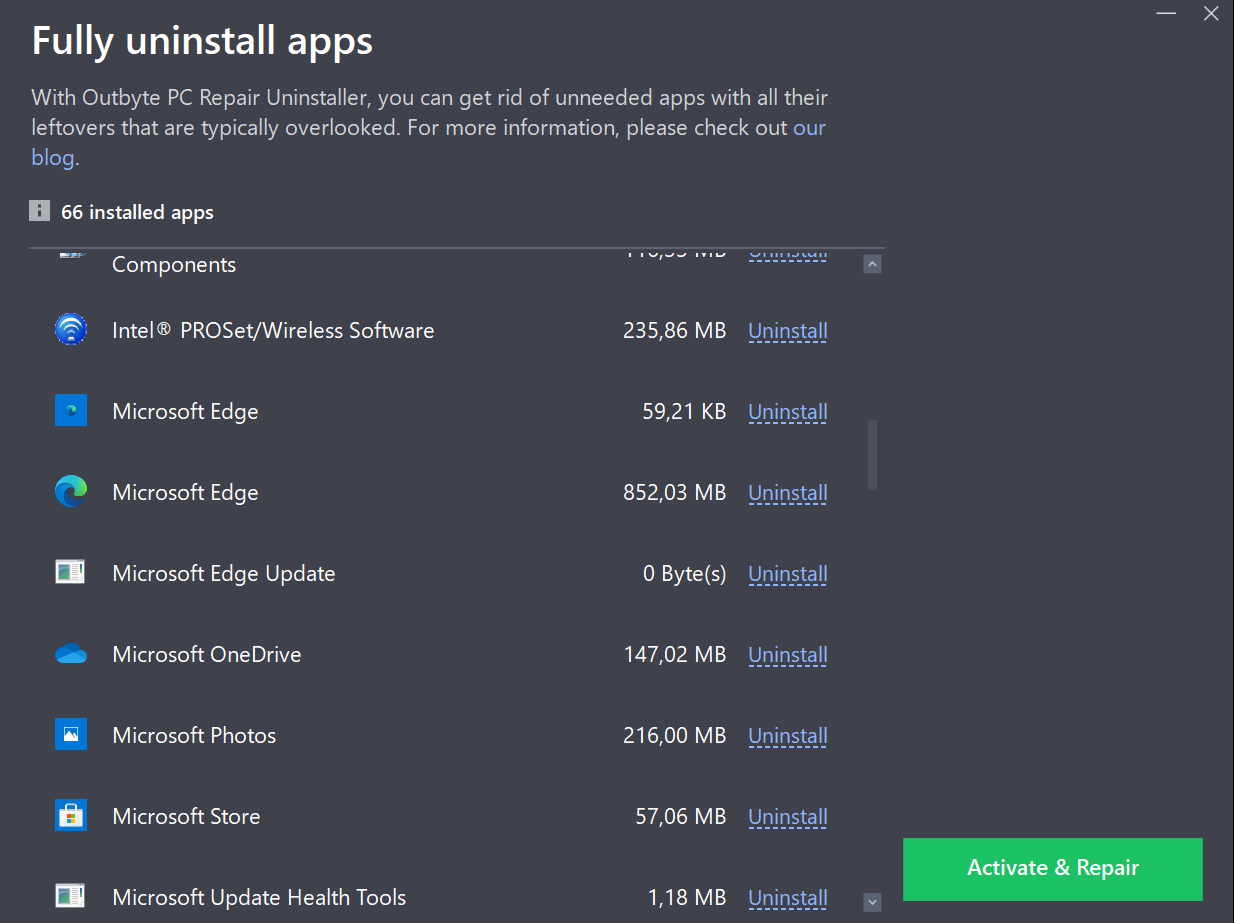
Task: Uninstall Microsoft Photos
Action: (787, 736)
